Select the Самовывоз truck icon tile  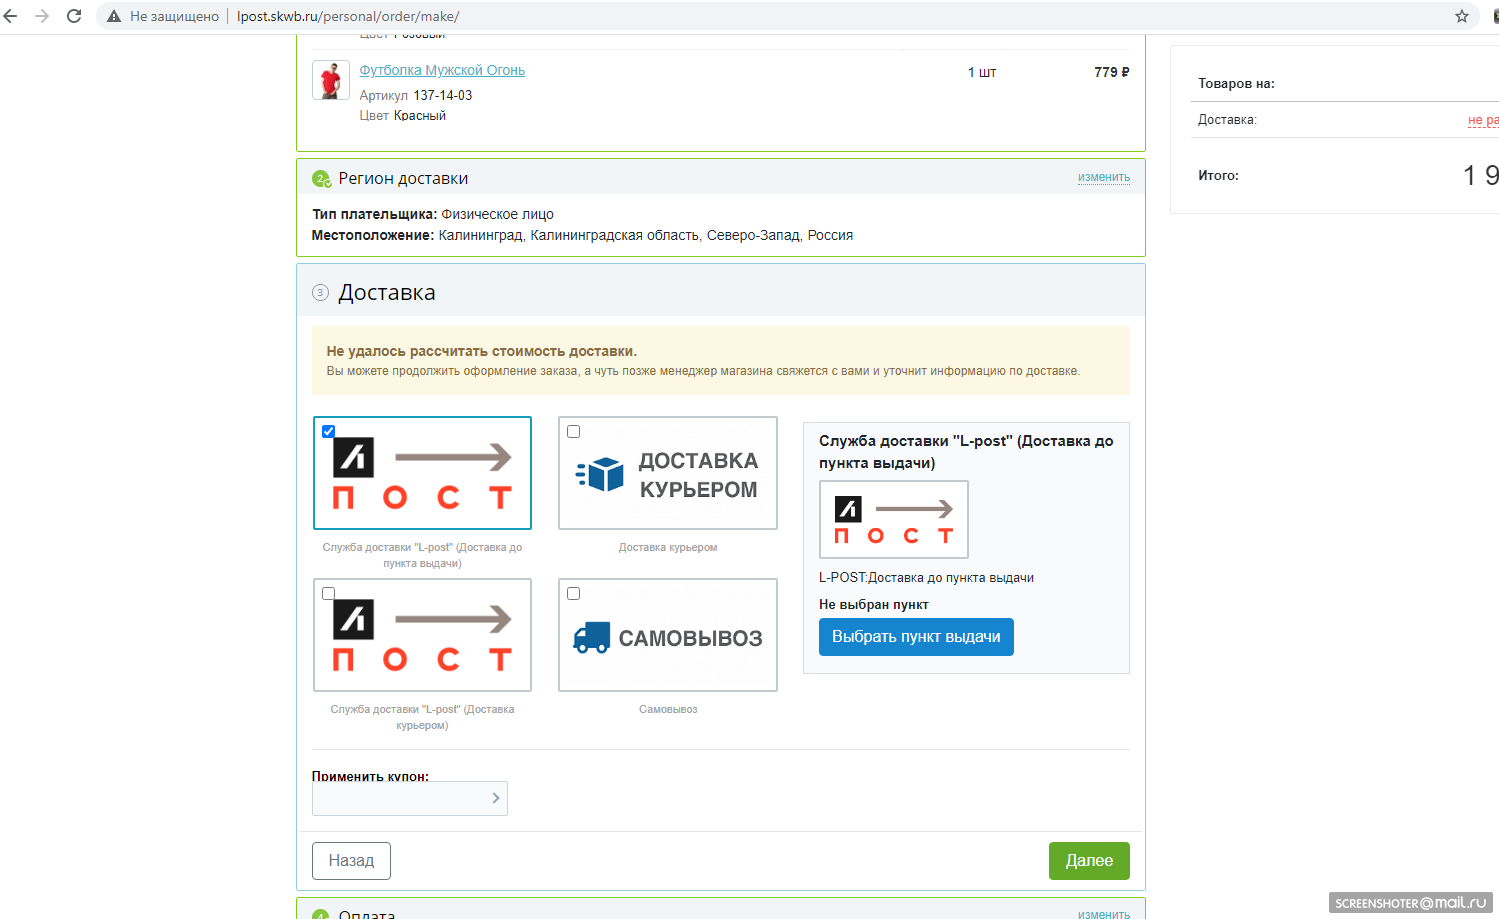(x=668, y=635)
